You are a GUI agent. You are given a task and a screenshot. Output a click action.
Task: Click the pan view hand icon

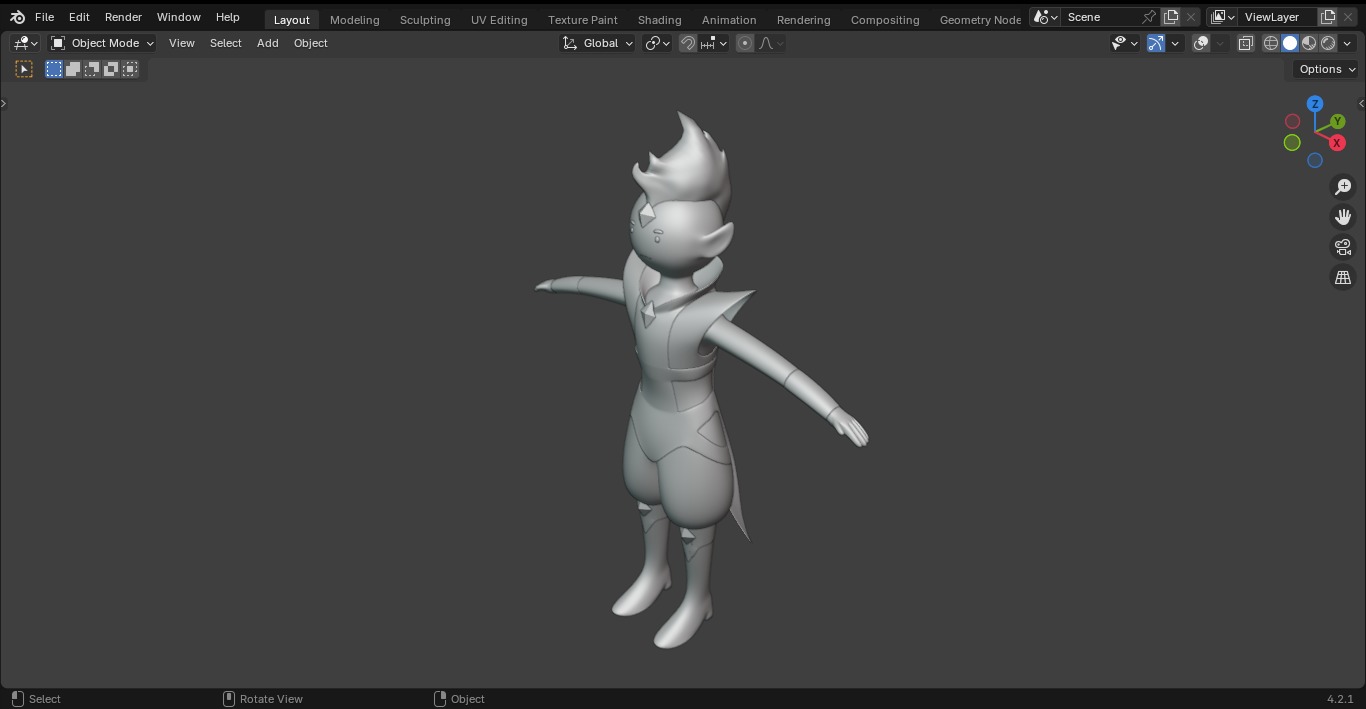pos(1343,217)
